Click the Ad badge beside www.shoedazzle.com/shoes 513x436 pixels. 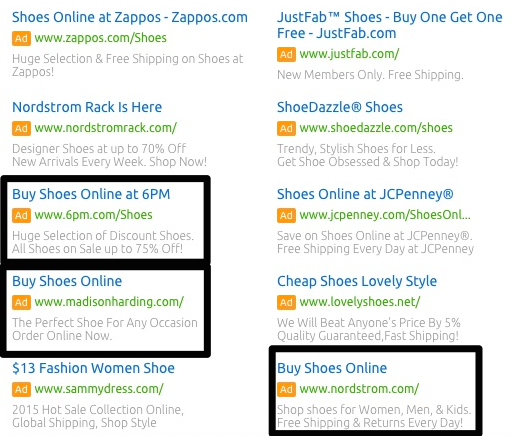(286, 128)
